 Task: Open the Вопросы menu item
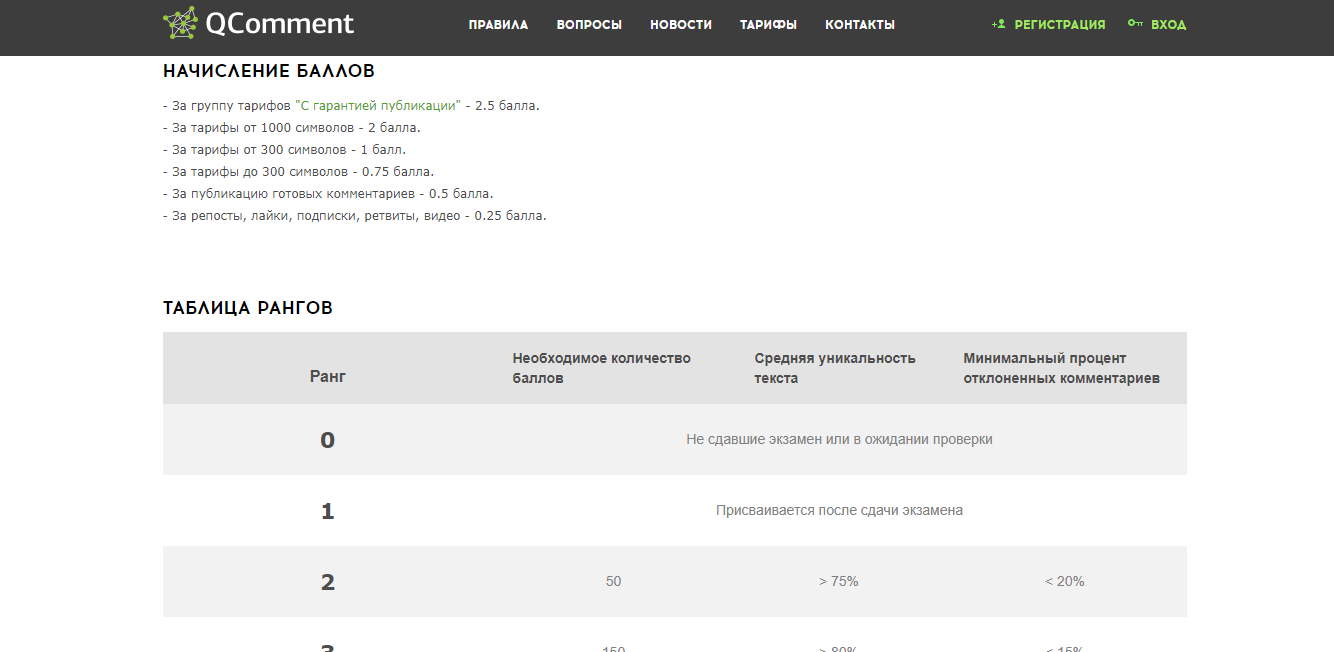589,25
